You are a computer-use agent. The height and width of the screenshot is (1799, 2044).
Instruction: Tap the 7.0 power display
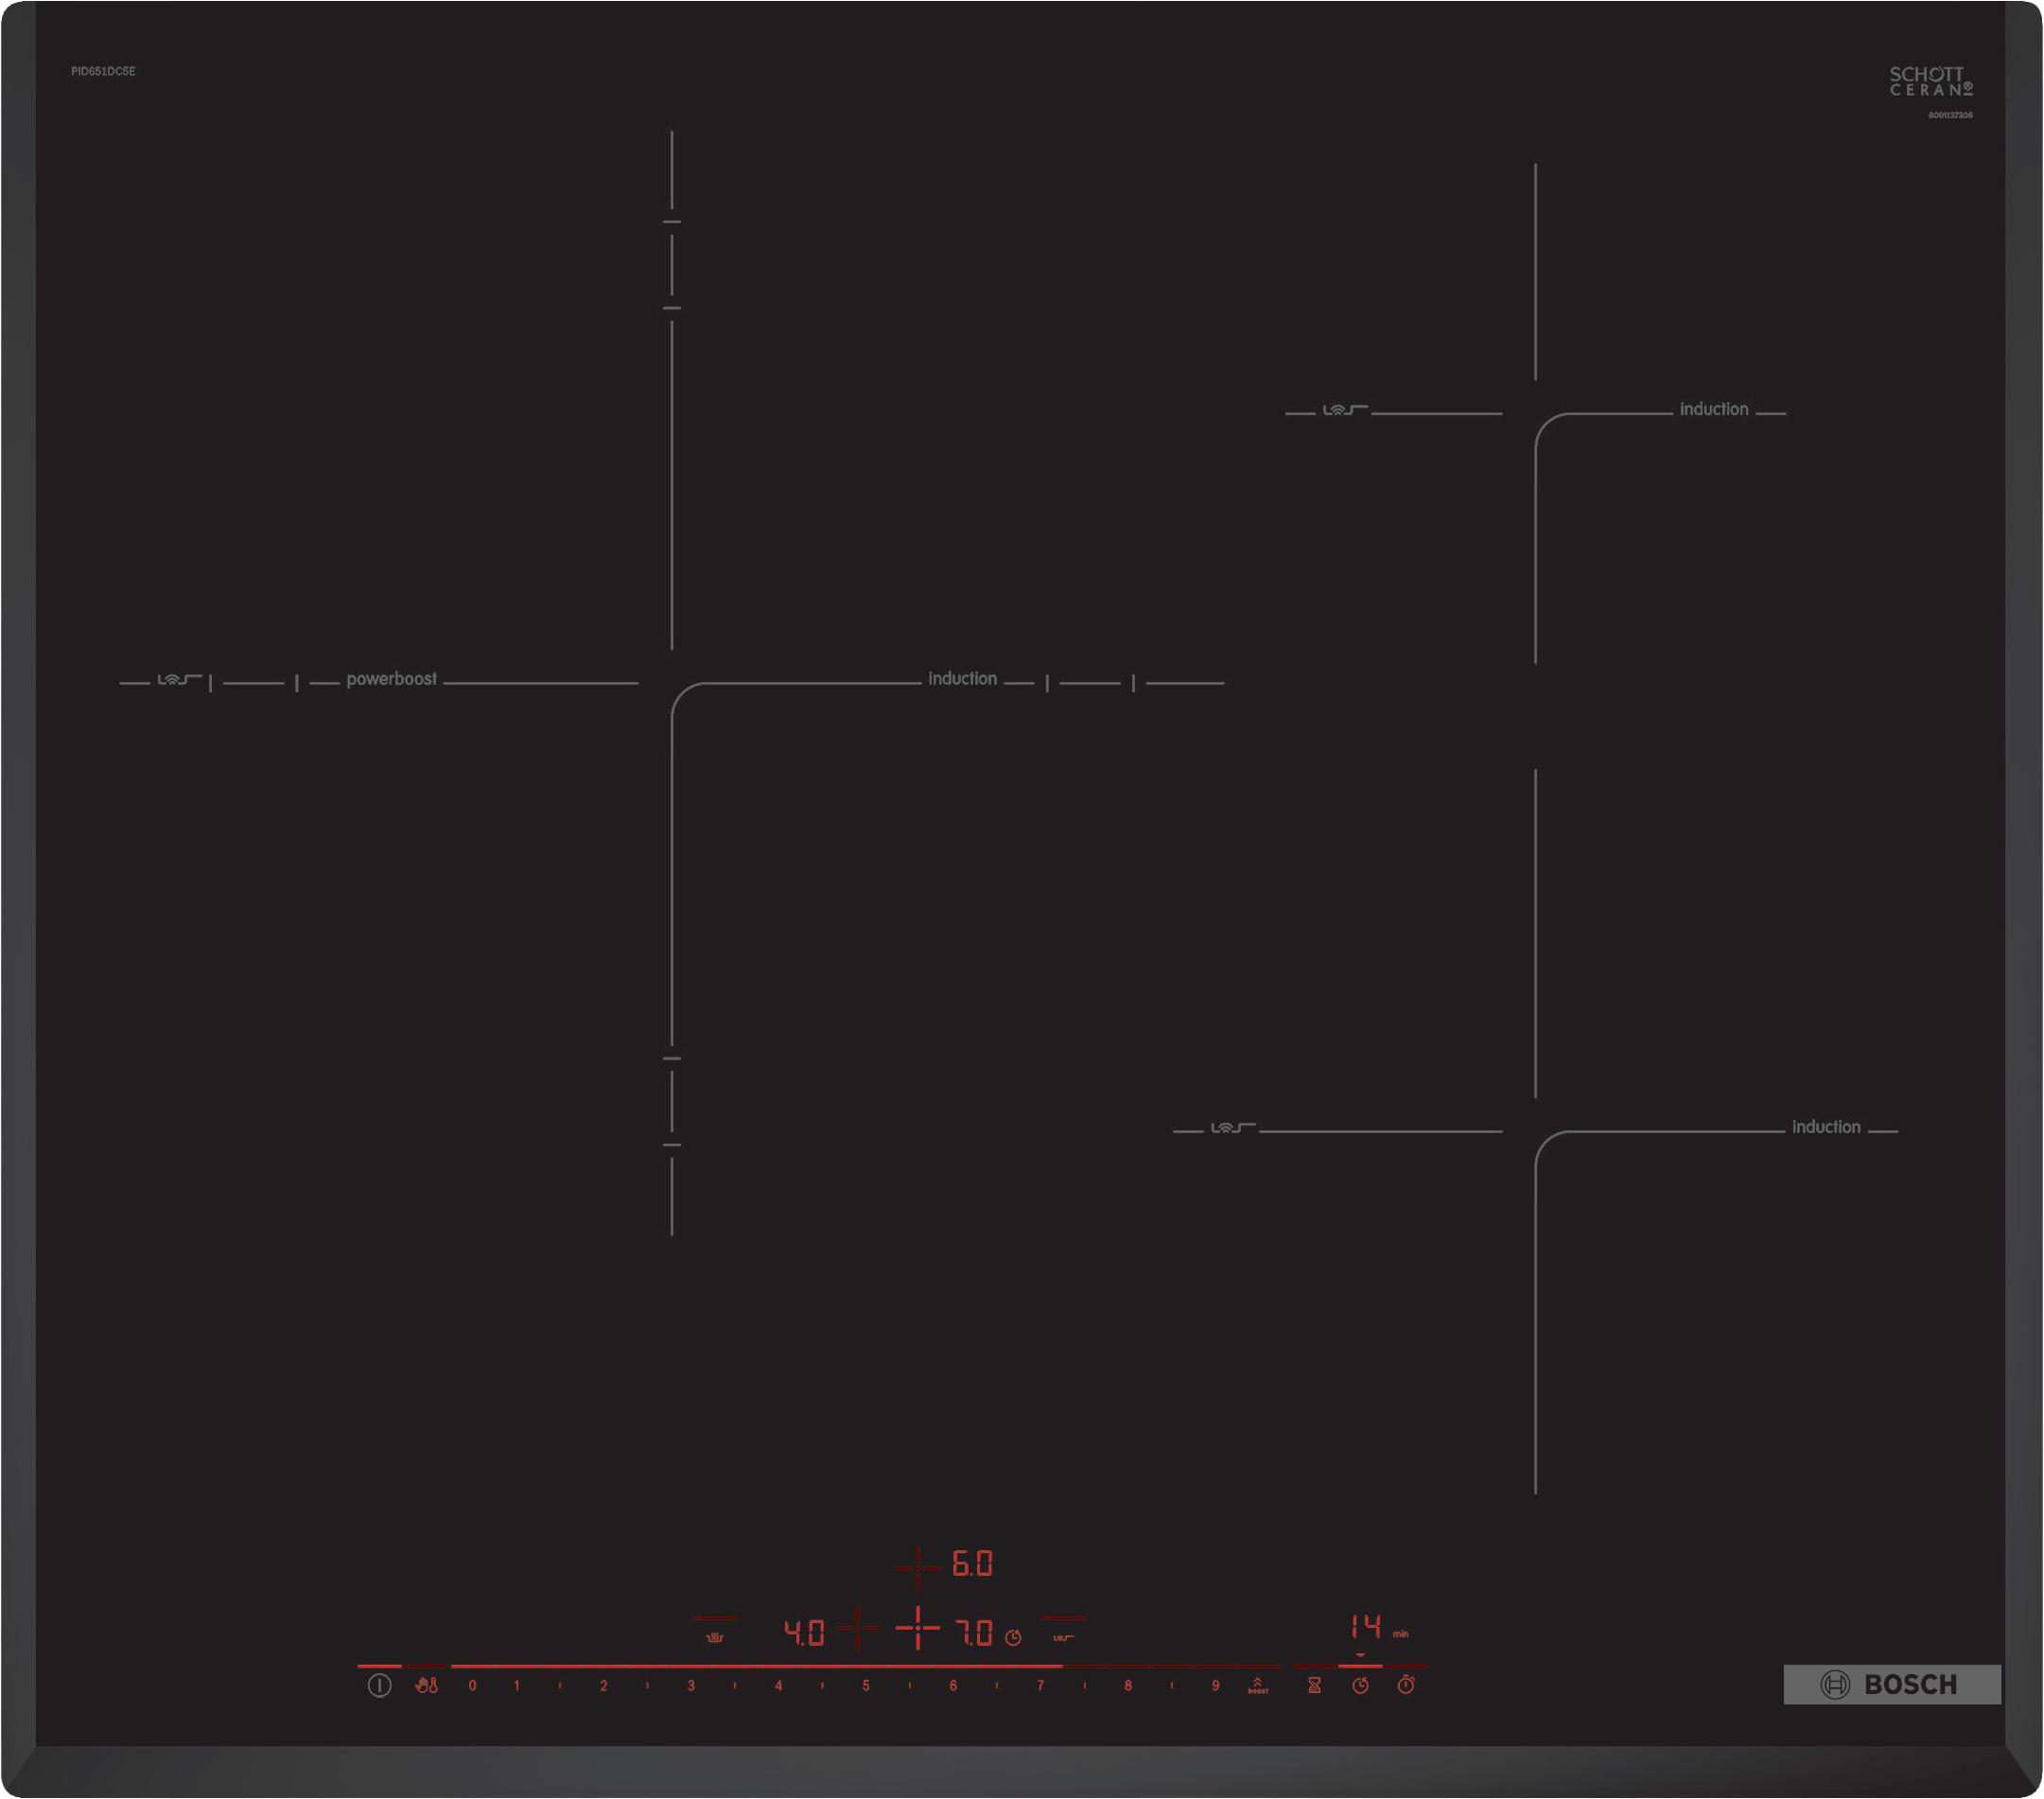pyautogui.click(x=973, y=1634)
